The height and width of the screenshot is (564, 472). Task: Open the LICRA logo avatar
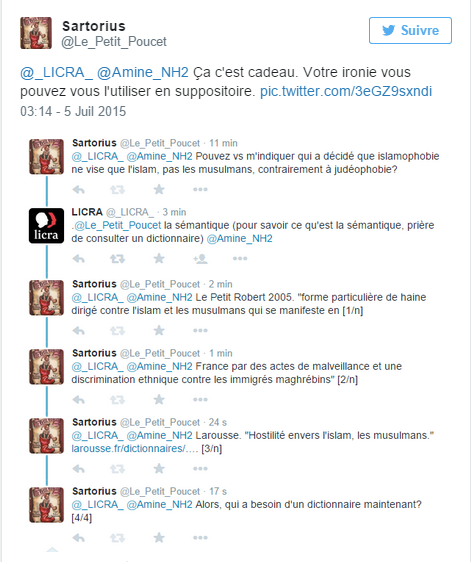[x=46, y=226]
